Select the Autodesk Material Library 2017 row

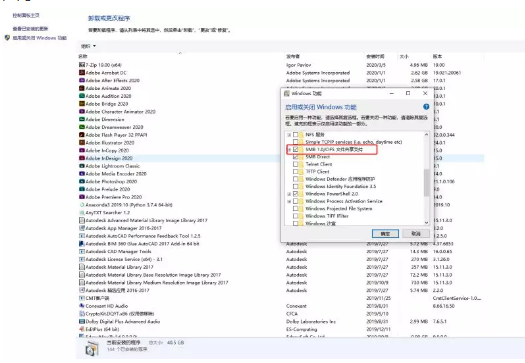(281, 267)
